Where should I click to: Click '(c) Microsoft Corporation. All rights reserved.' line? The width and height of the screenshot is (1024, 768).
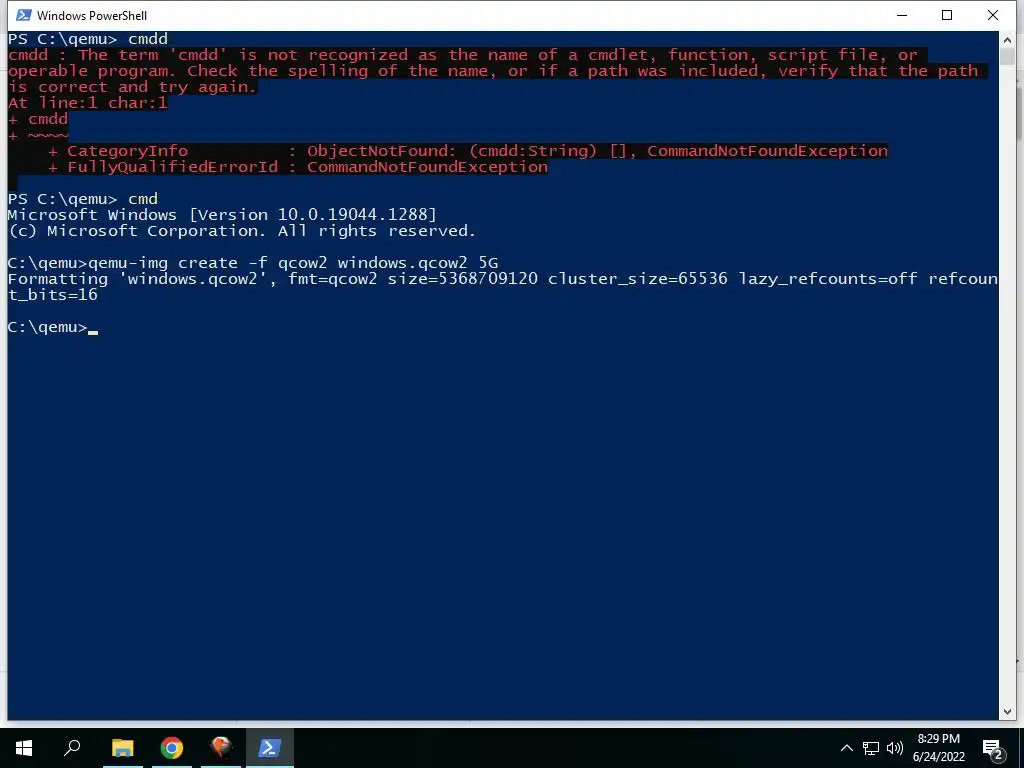coord(242,231)
